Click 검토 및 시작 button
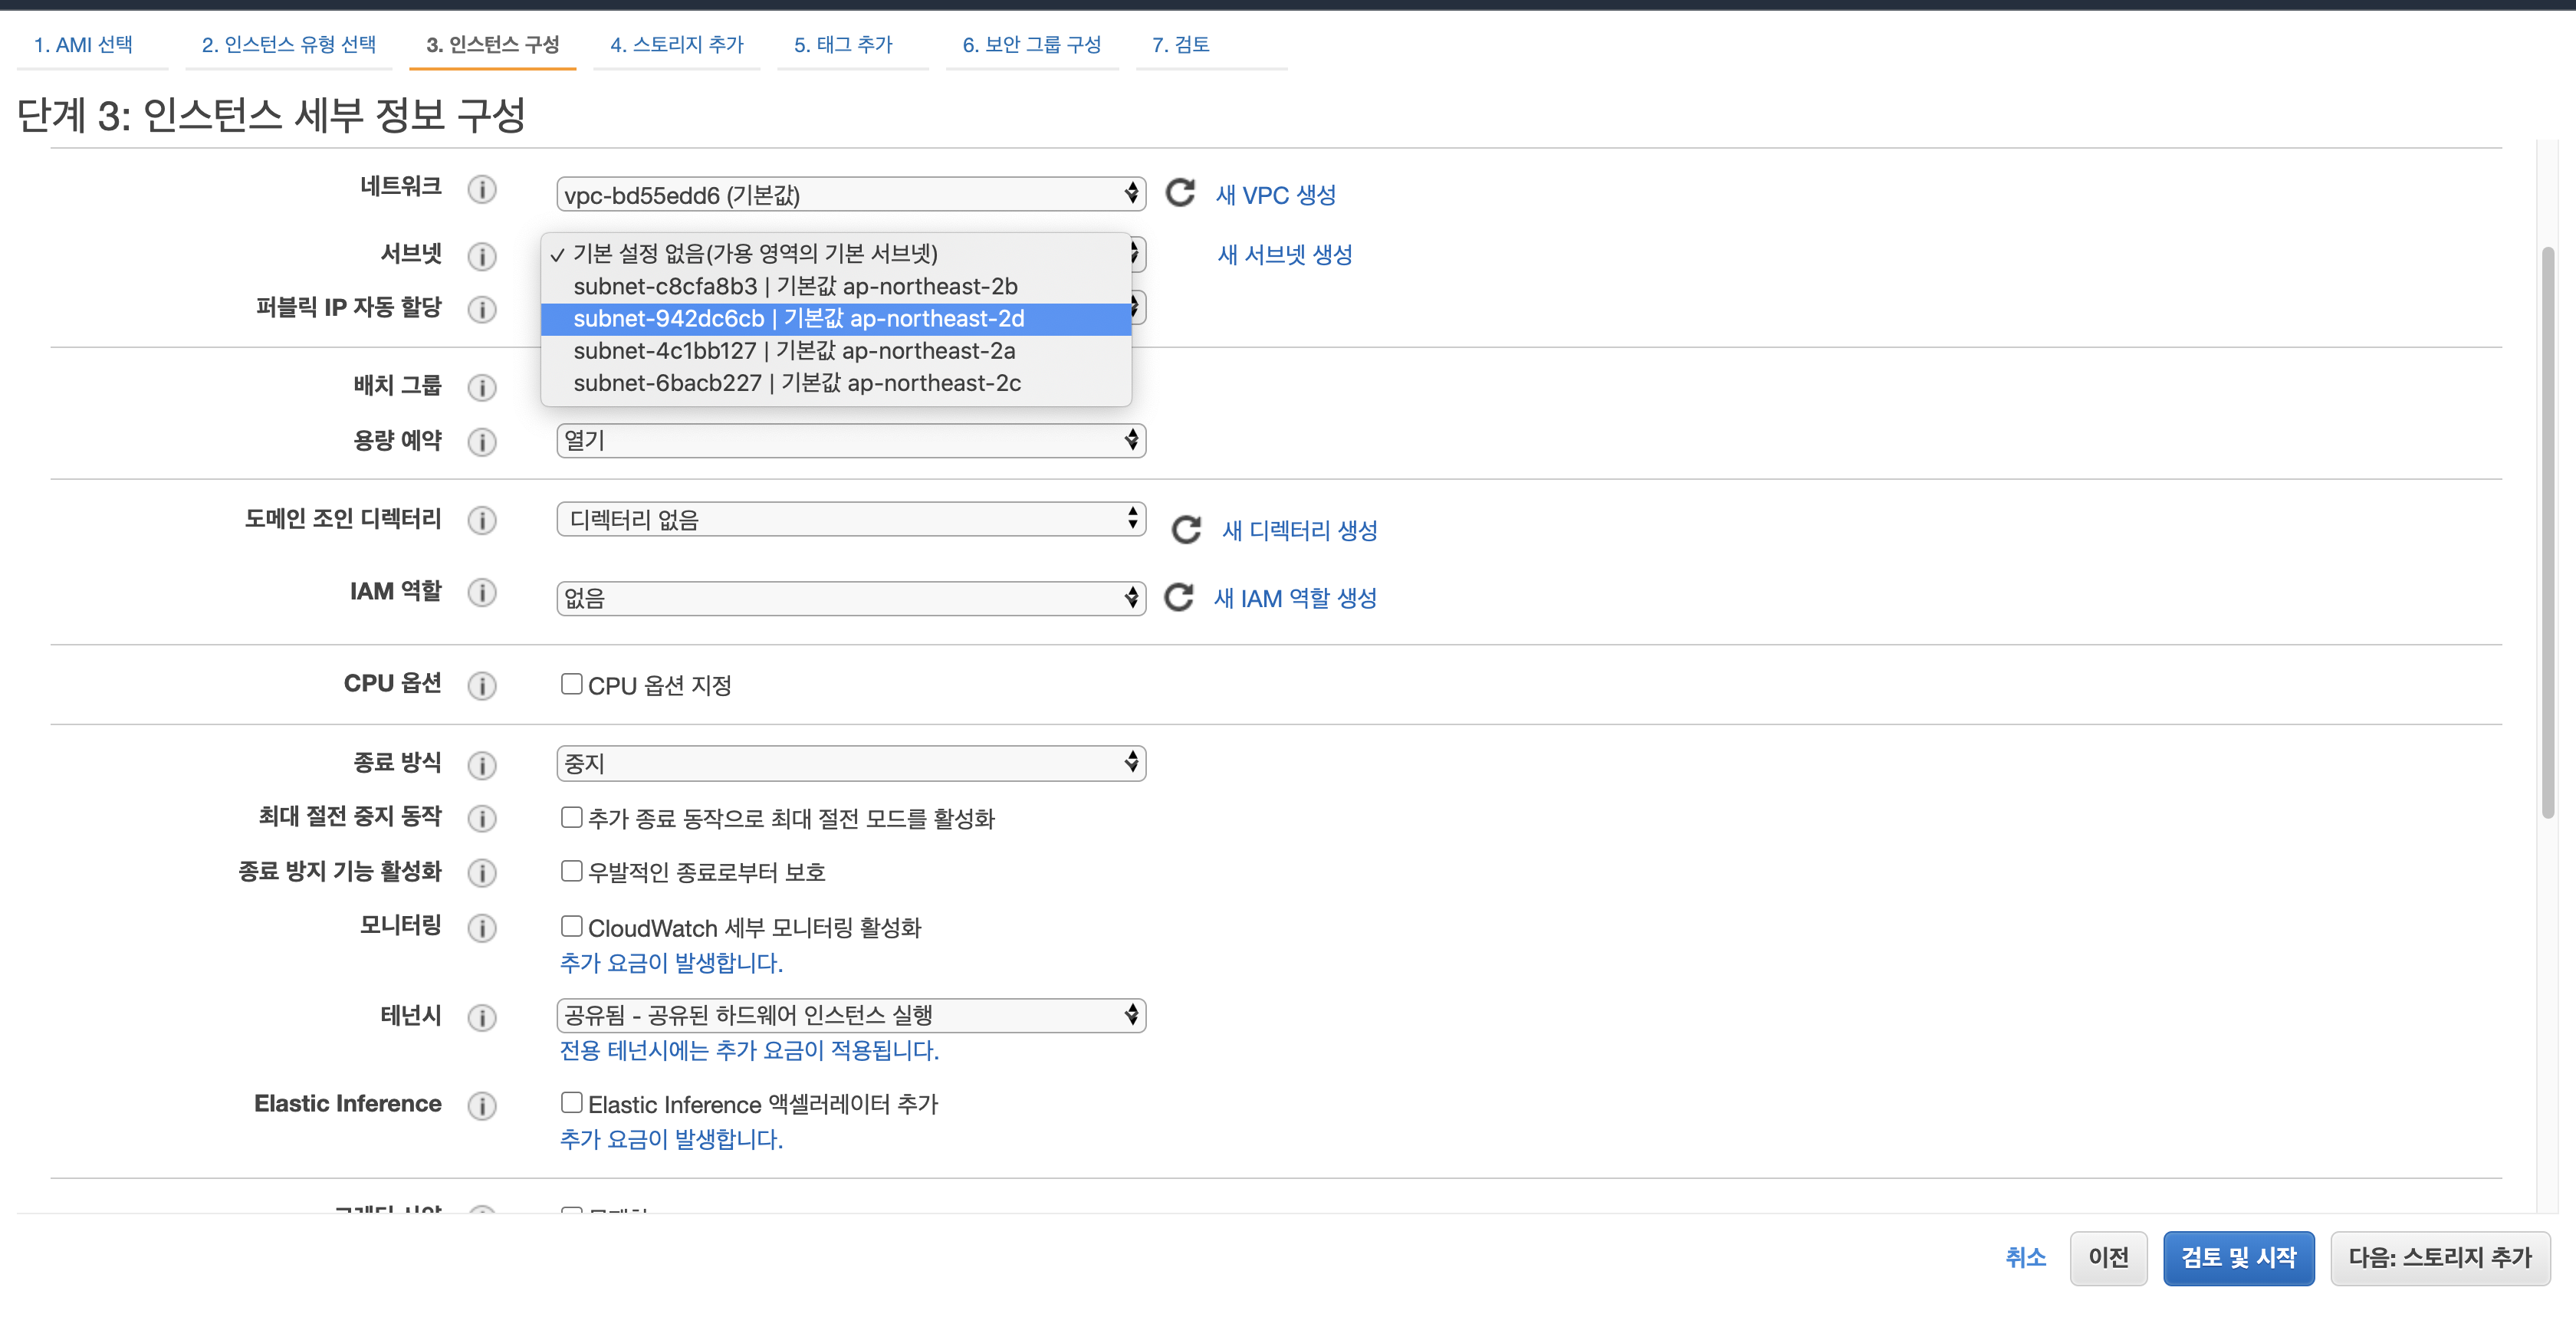 tap(2238, 1257)
